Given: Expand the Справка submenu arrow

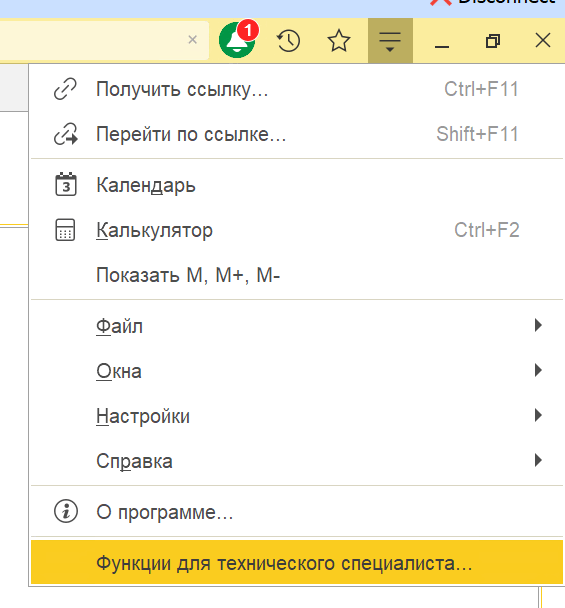Looking at the screenshot, I should (x=538, y=460).
